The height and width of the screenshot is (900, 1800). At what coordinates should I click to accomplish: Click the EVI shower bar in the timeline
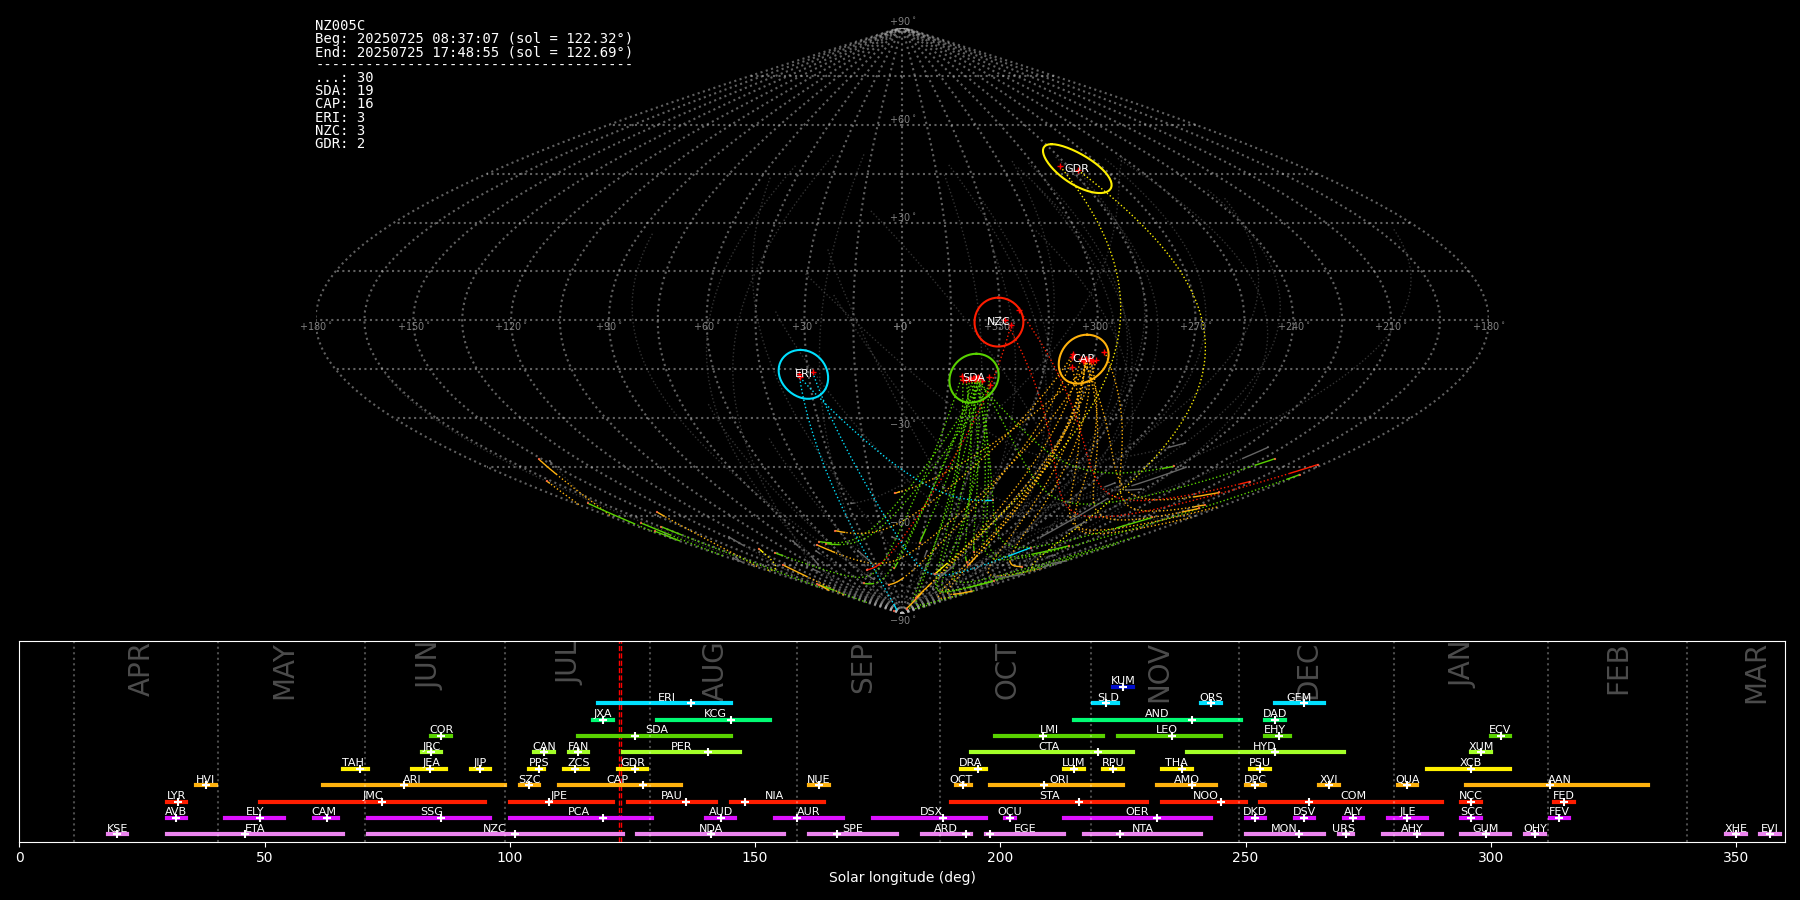(x=1770, y=834)
